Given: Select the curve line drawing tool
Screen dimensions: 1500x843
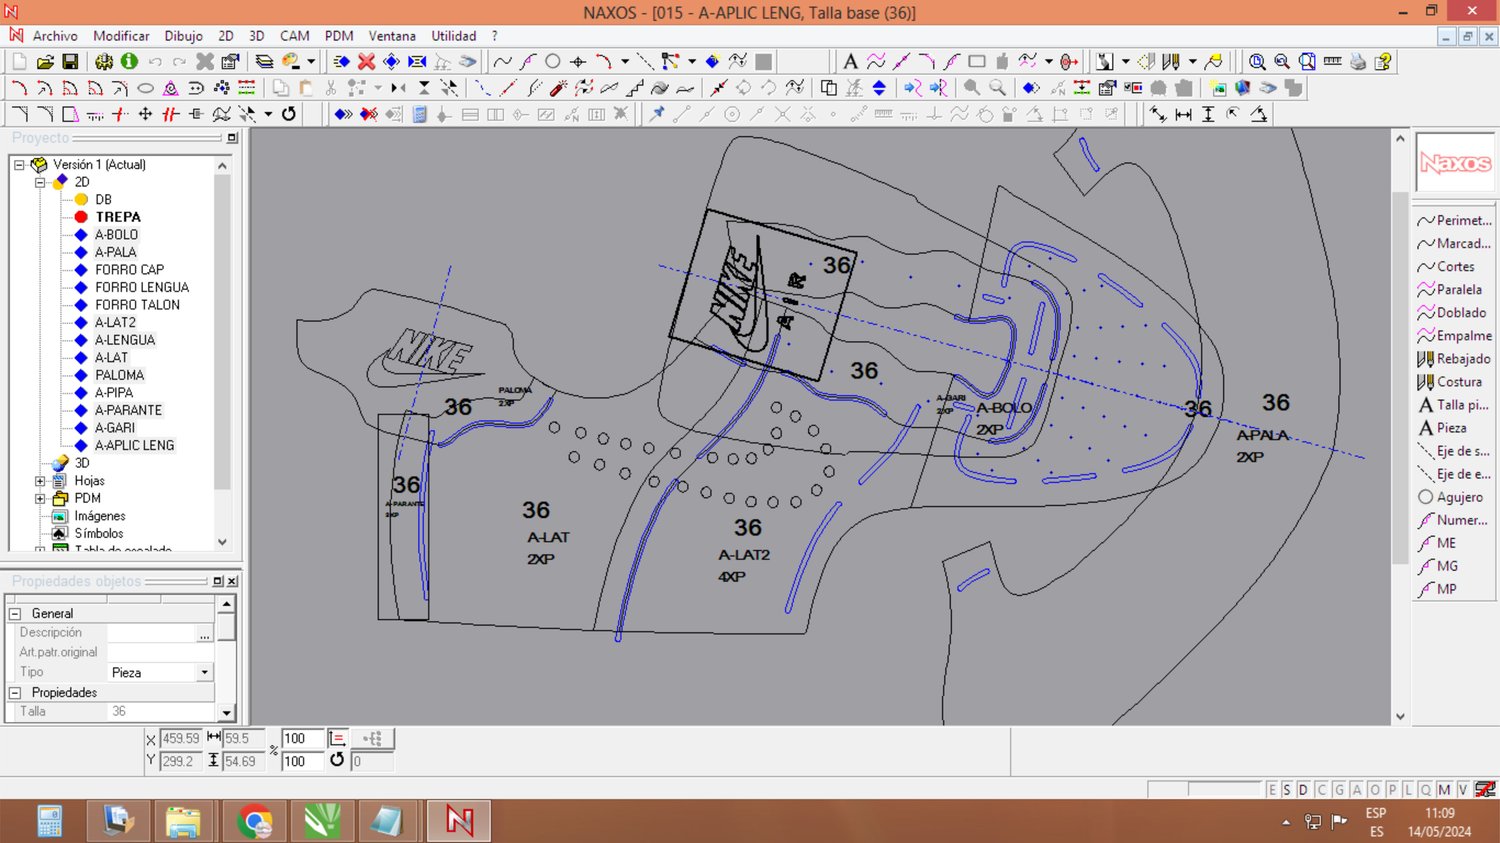Looking at the screenshot, I should [x=502, y=62].
